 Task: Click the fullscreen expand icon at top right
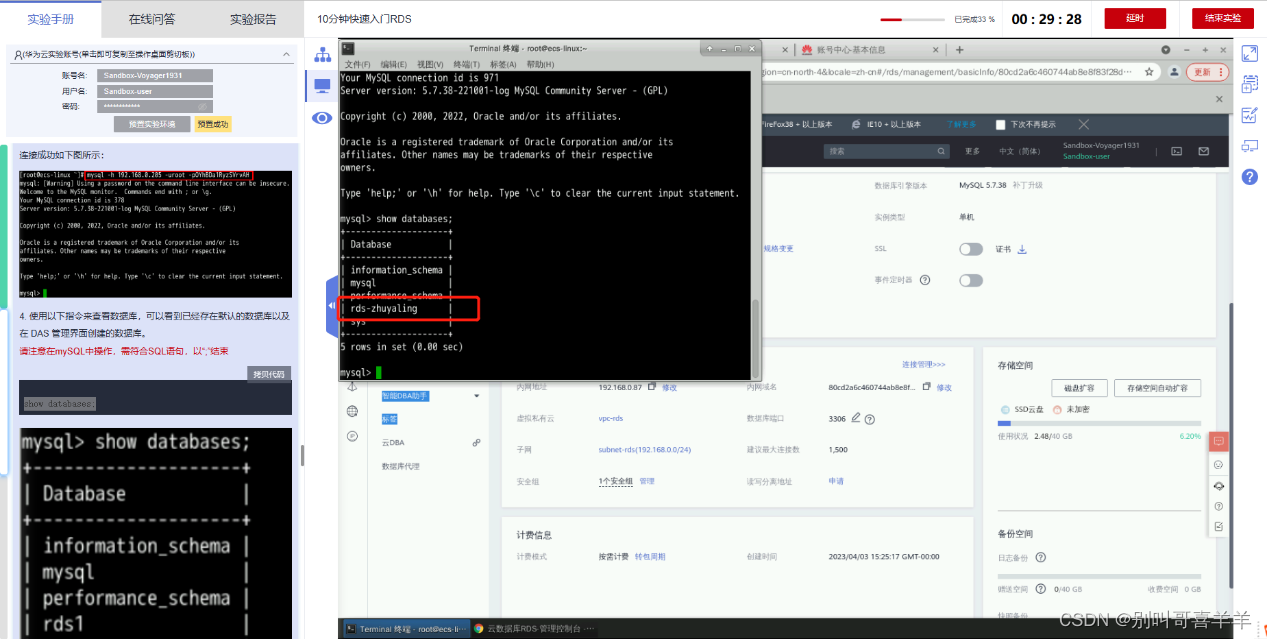[x=1249, y=53]
